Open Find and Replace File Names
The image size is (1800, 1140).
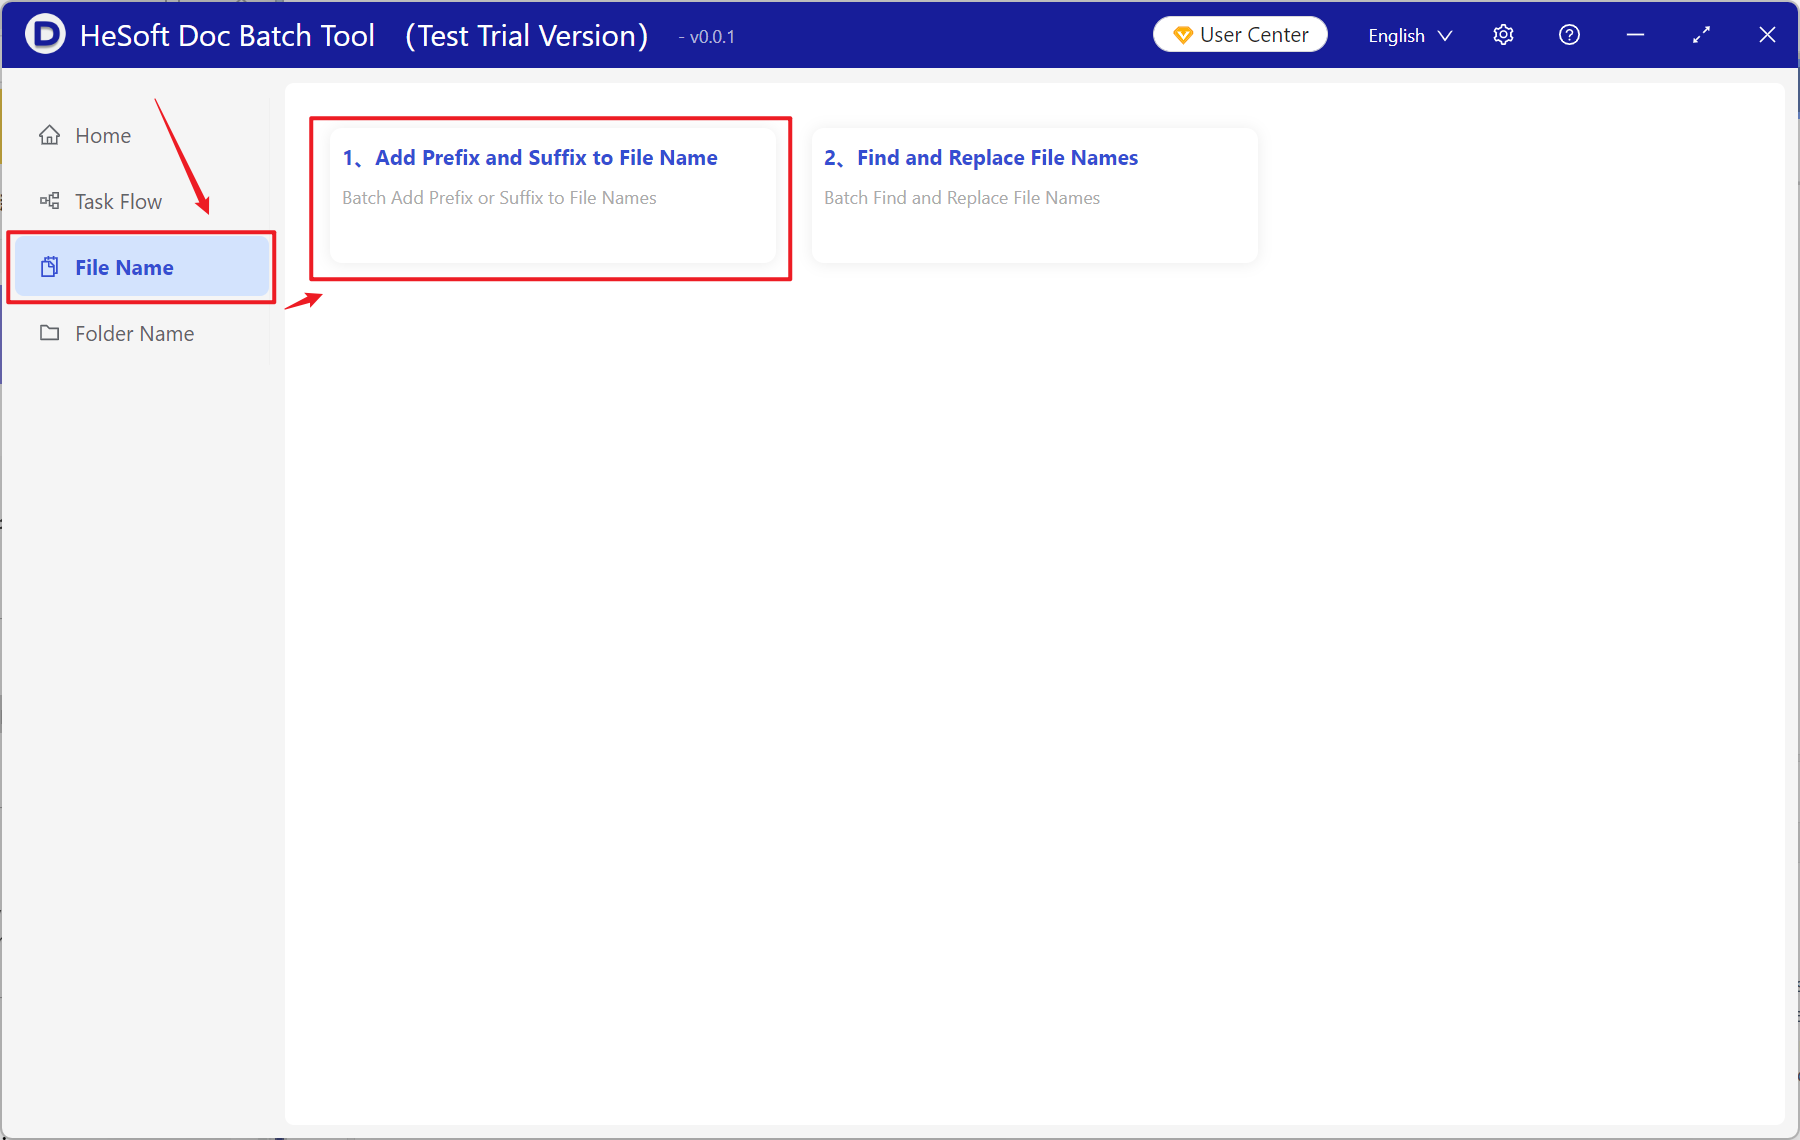point(1035,195)
